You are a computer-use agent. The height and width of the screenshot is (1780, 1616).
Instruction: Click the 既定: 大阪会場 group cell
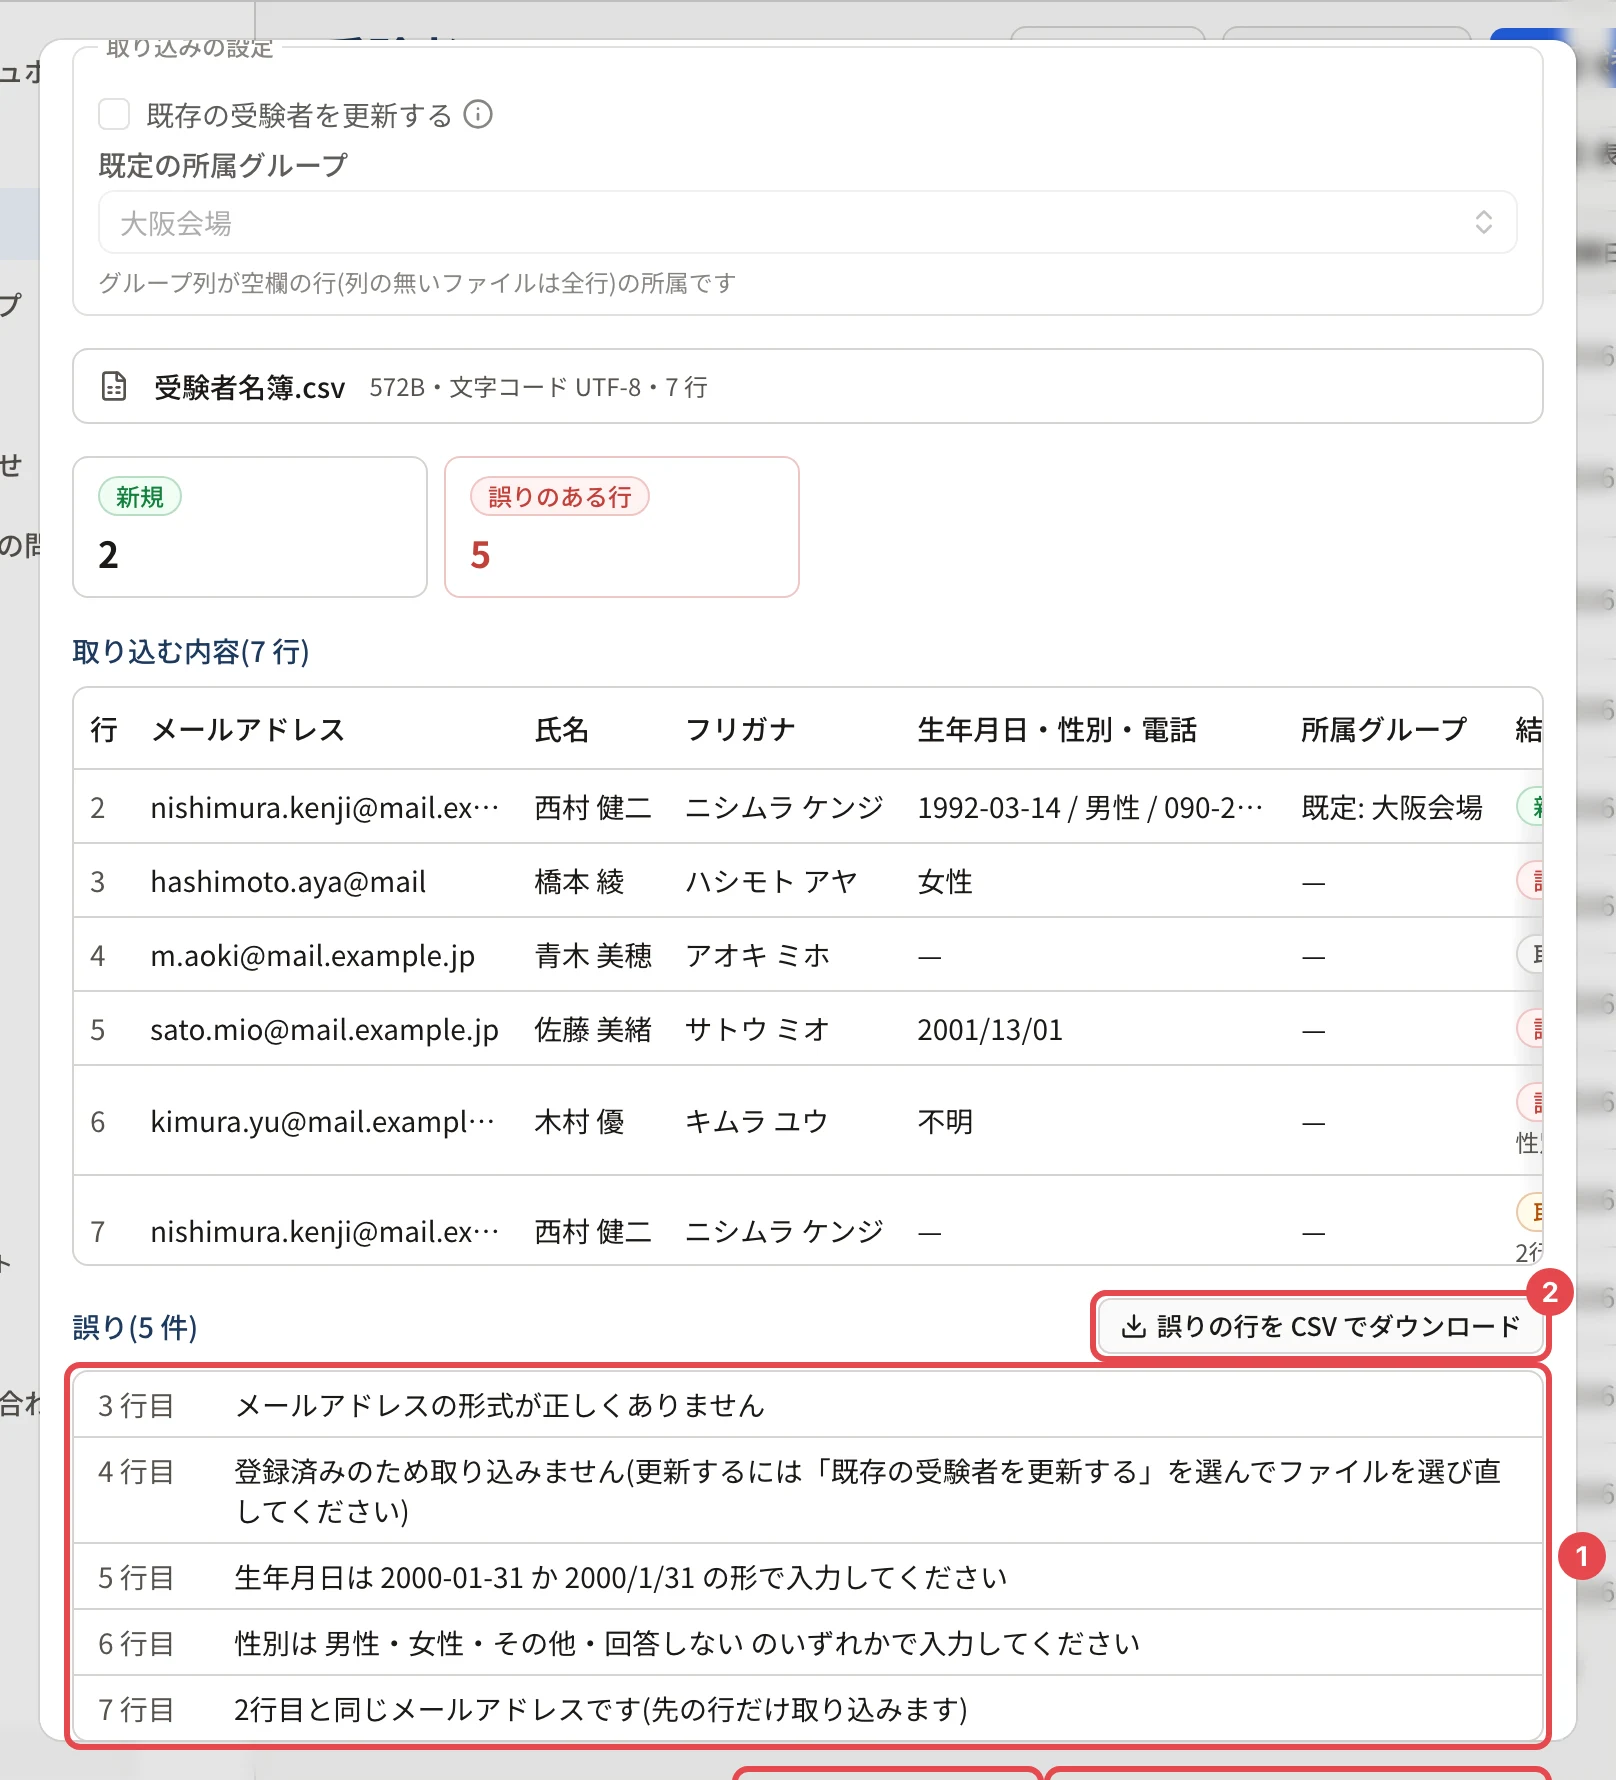[1392, 808]
